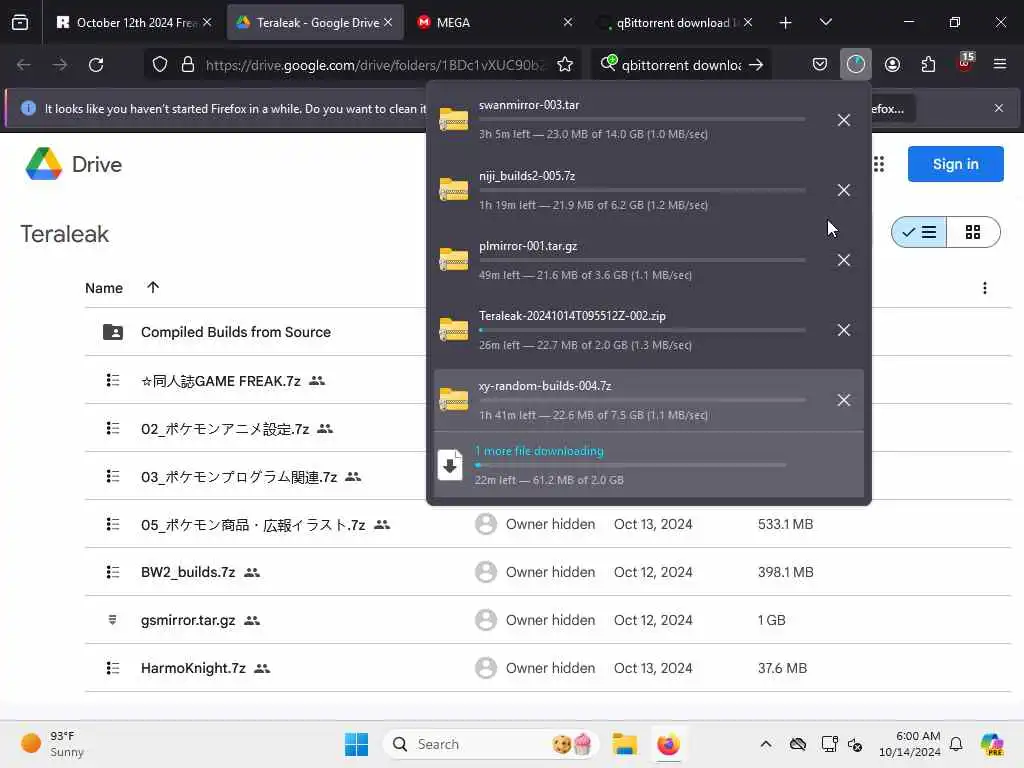Switch Drive to list layout
The height and width of the screenshot is (768, 1024).
click(x=919, y=232)
